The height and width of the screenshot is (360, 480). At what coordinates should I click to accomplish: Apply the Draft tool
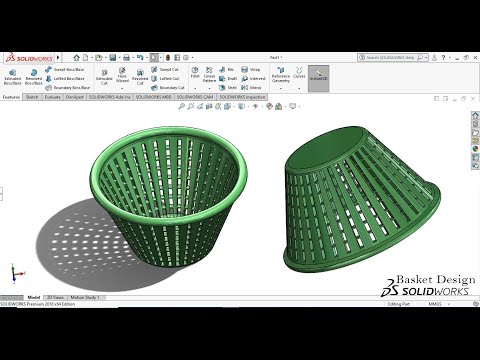pos(228,78)
